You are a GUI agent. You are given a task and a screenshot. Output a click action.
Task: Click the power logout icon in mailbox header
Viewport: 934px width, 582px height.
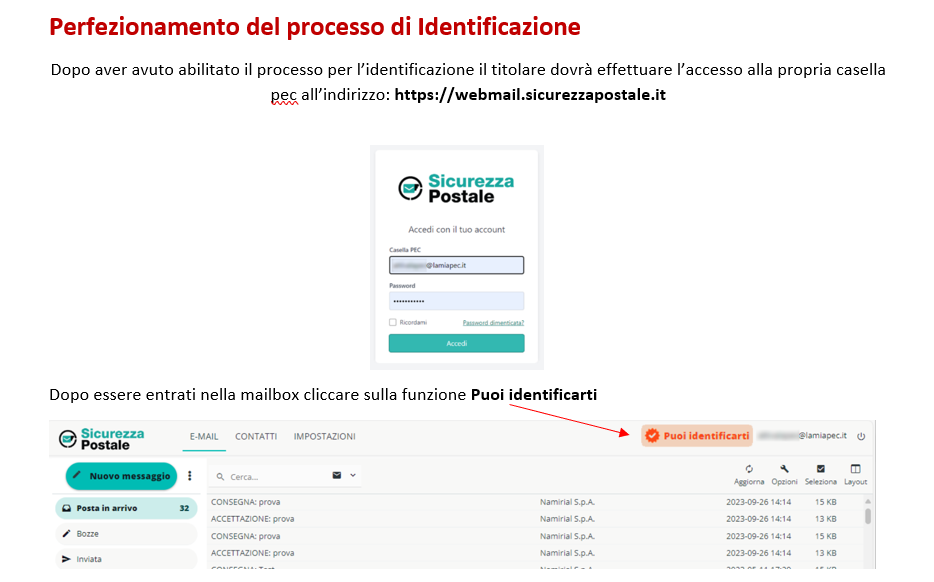(x=861, y=436)
